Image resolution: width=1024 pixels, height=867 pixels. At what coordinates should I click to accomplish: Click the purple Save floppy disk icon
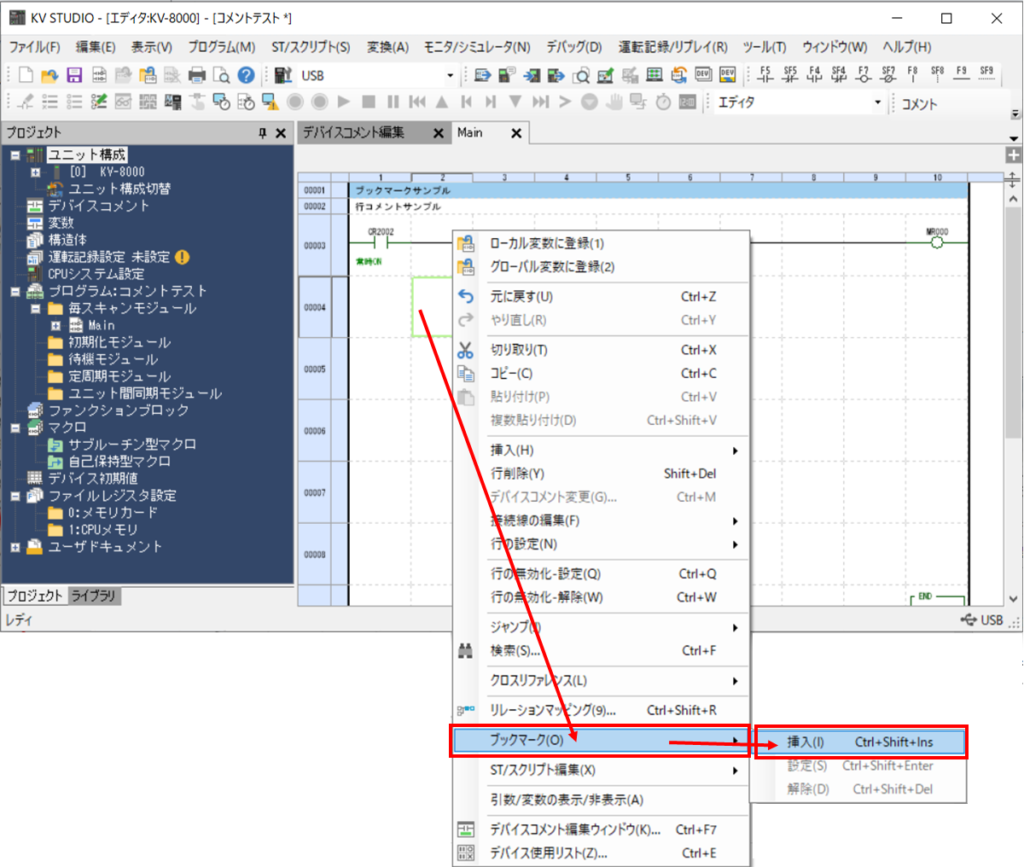pos(74,75)
